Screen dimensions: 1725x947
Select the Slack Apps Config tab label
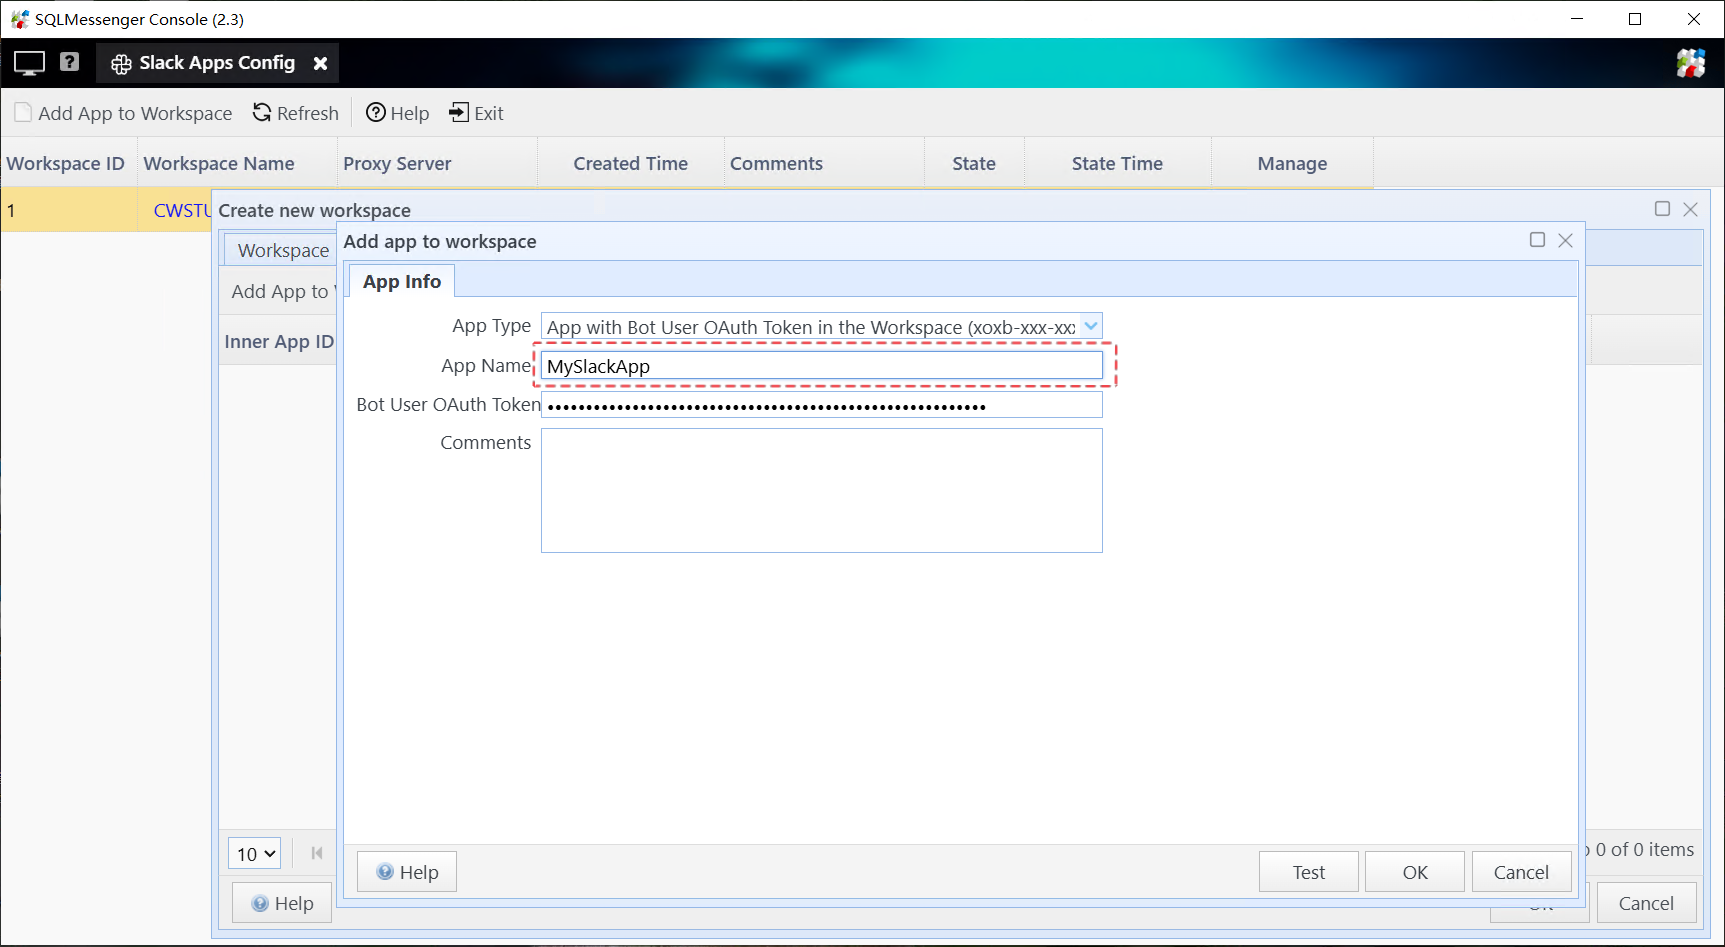218,63
